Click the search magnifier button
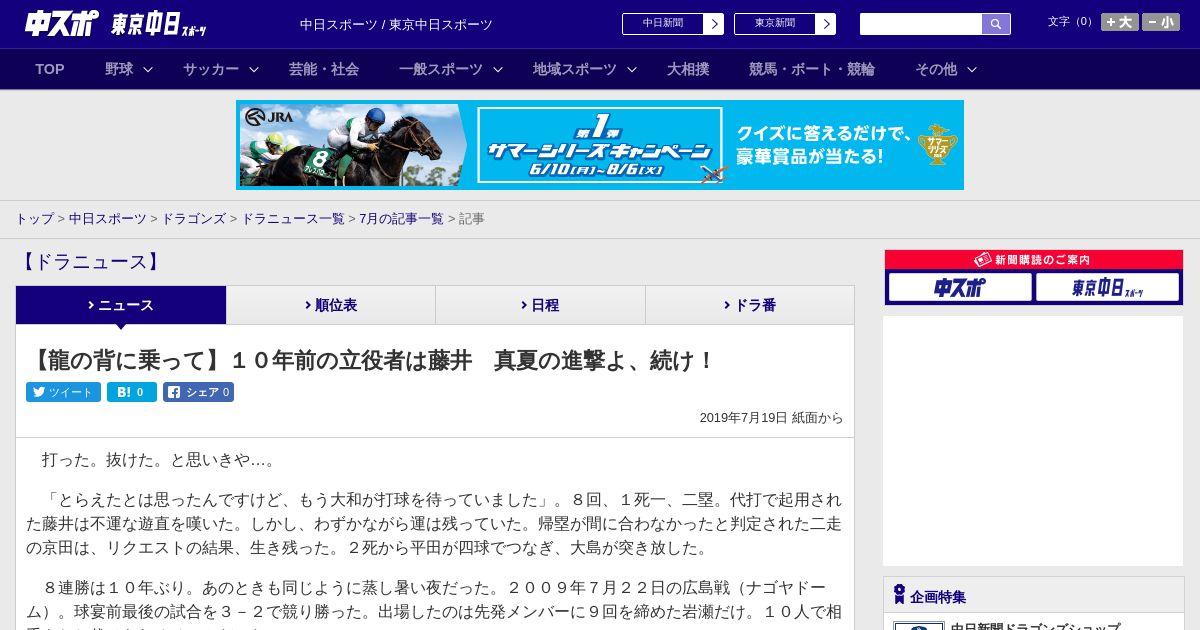The height and width of the screenshot is (630, 1200). [x=996, y=24]
